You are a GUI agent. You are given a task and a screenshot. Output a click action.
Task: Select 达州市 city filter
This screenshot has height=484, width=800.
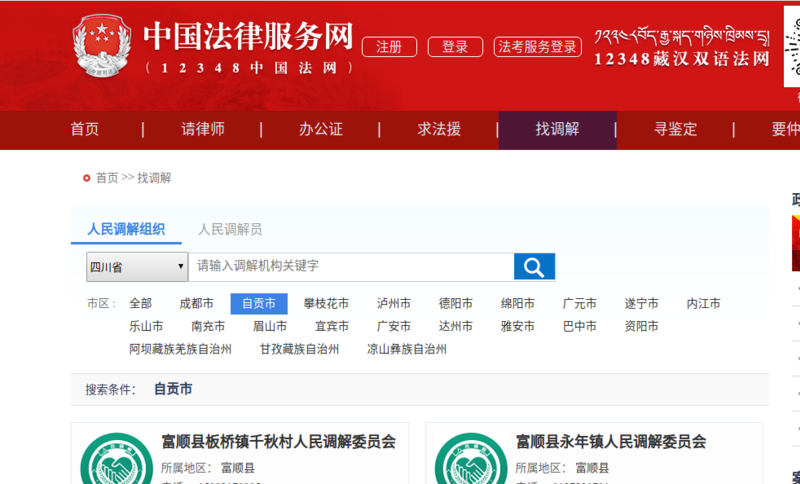point(456,326)
